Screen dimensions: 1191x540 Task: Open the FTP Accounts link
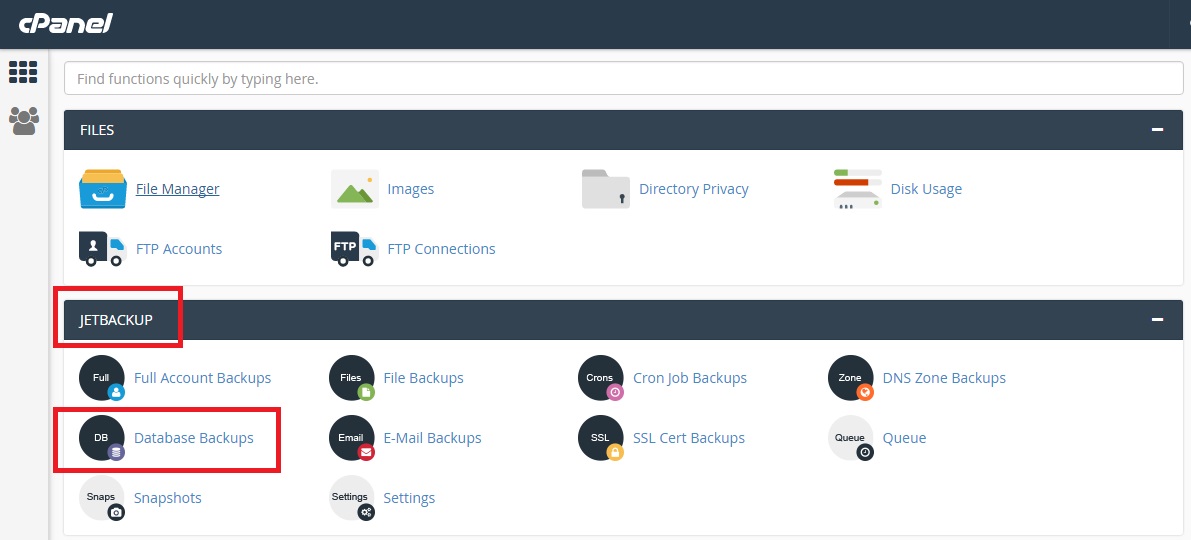point(179,249)
